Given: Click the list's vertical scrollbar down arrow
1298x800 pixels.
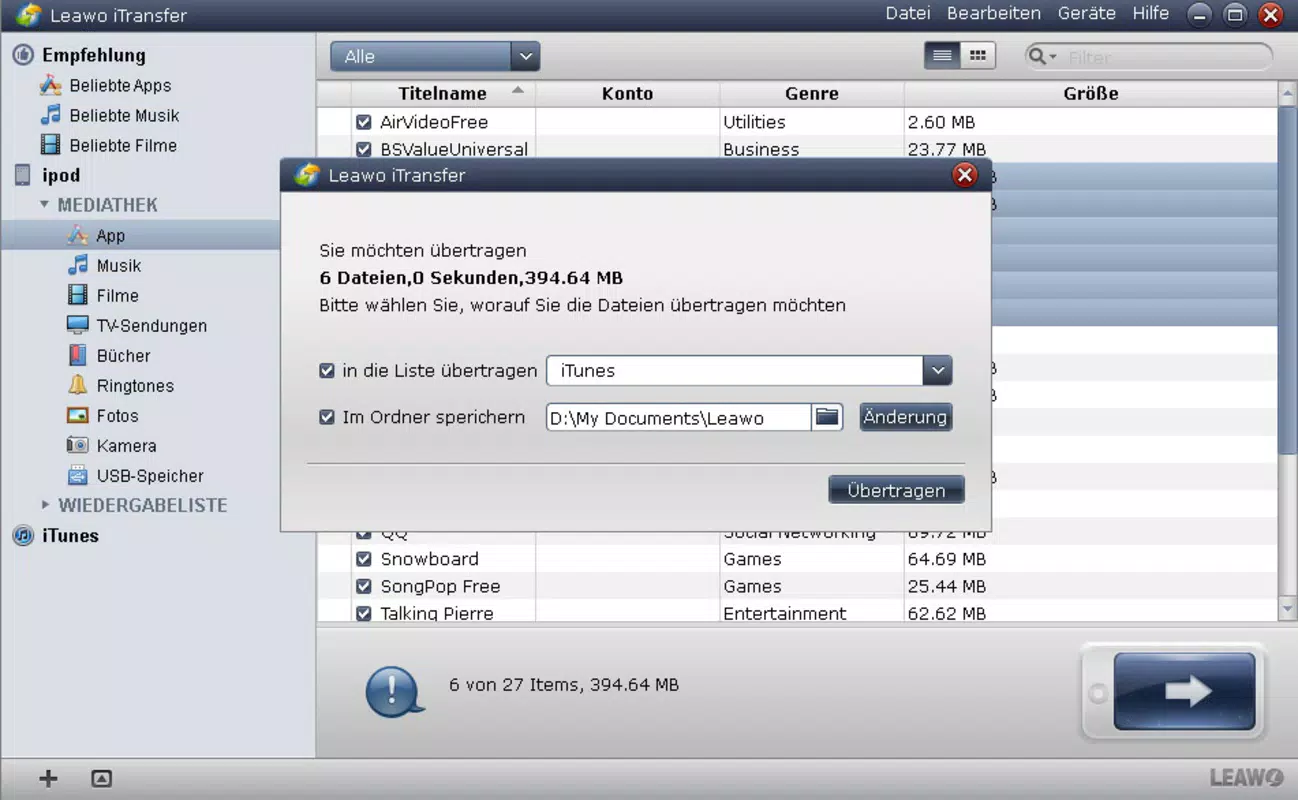Looking at the screenshot, I should pyautogui.click(x=1288, y=609).
